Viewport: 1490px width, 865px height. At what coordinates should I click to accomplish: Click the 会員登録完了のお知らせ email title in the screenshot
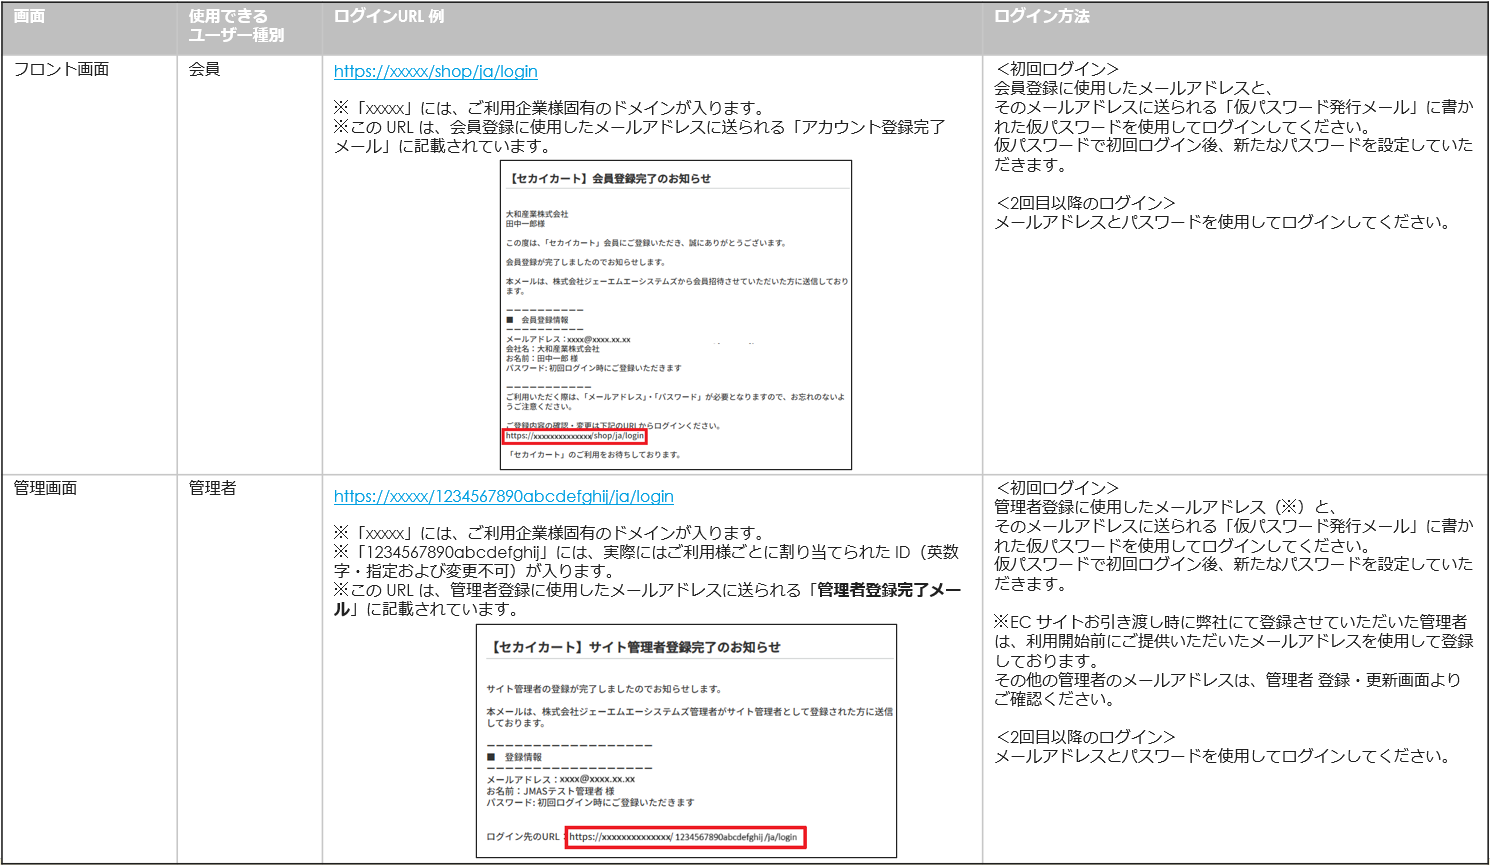point(610,178)
